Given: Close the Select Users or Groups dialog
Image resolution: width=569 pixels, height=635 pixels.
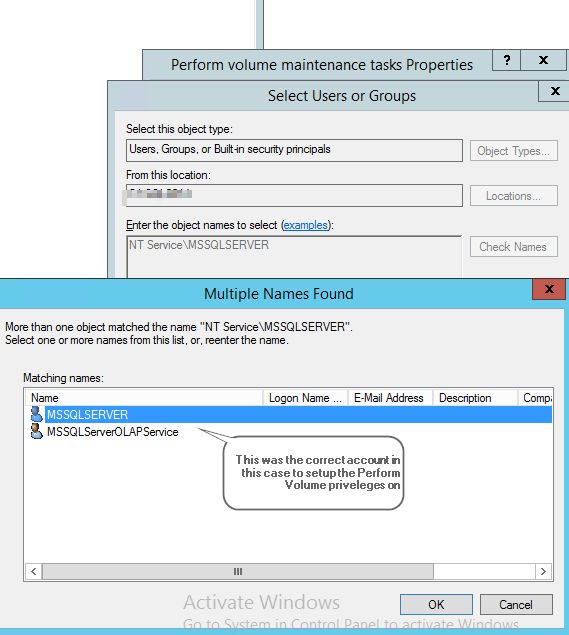Looking at the screenshot, I should [555, 91].
